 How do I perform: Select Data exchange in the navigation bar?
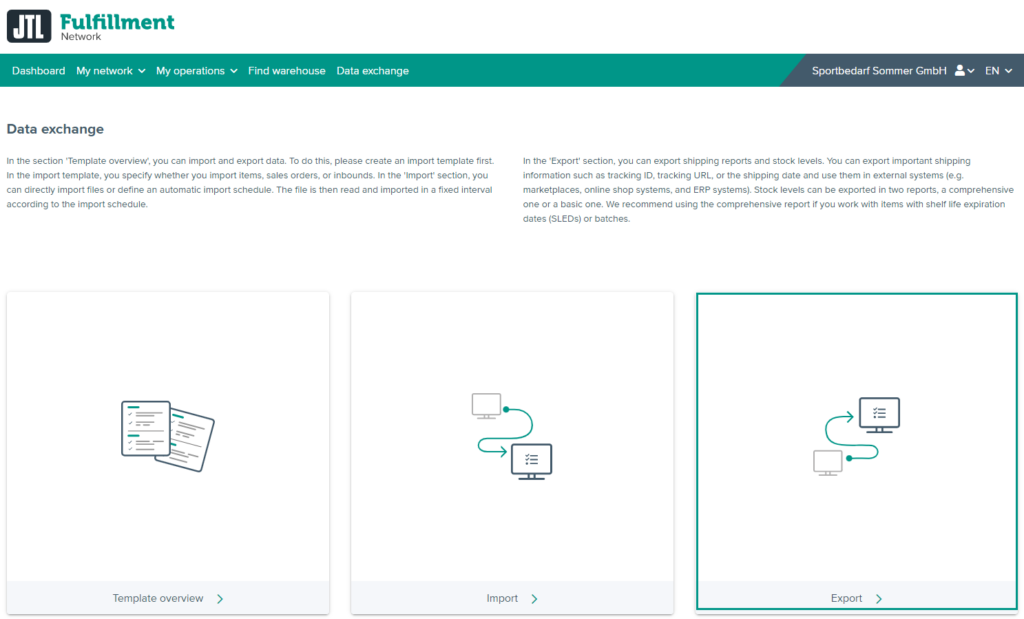[372, 70]
